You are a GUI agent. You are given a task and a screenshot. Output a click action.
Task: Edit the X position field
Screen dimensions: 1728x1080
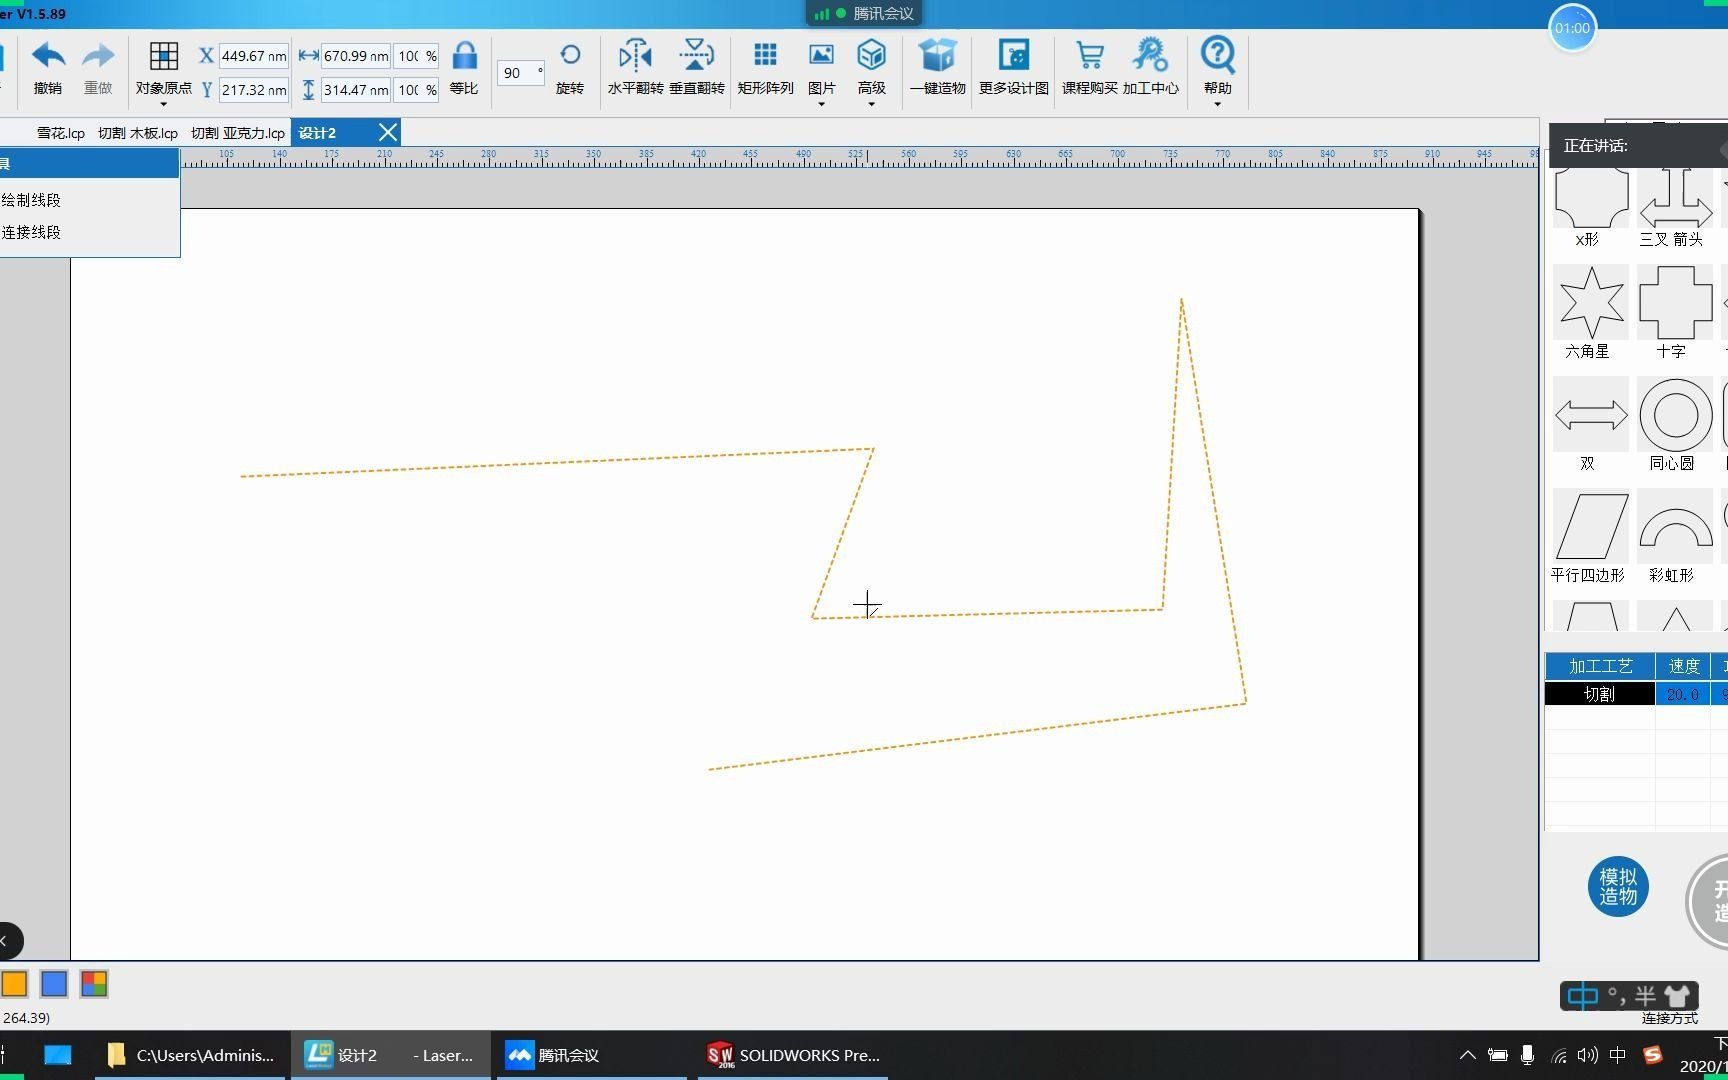[254, 56]
